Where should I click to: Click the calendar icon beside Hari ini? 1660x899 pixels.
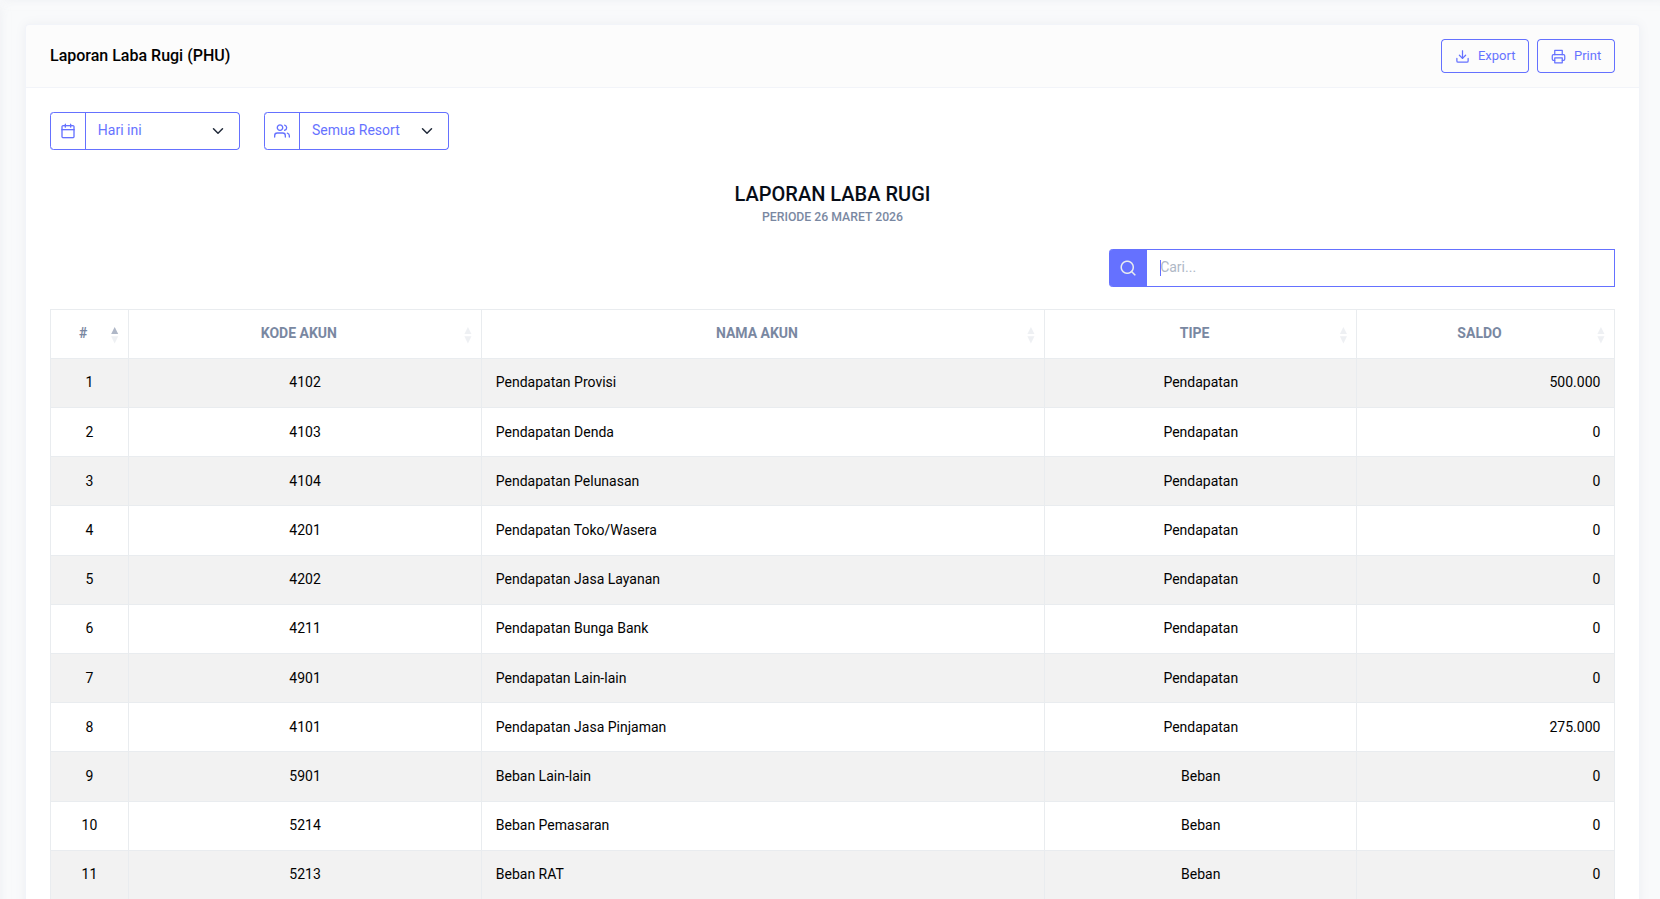[x=68, y=131]
